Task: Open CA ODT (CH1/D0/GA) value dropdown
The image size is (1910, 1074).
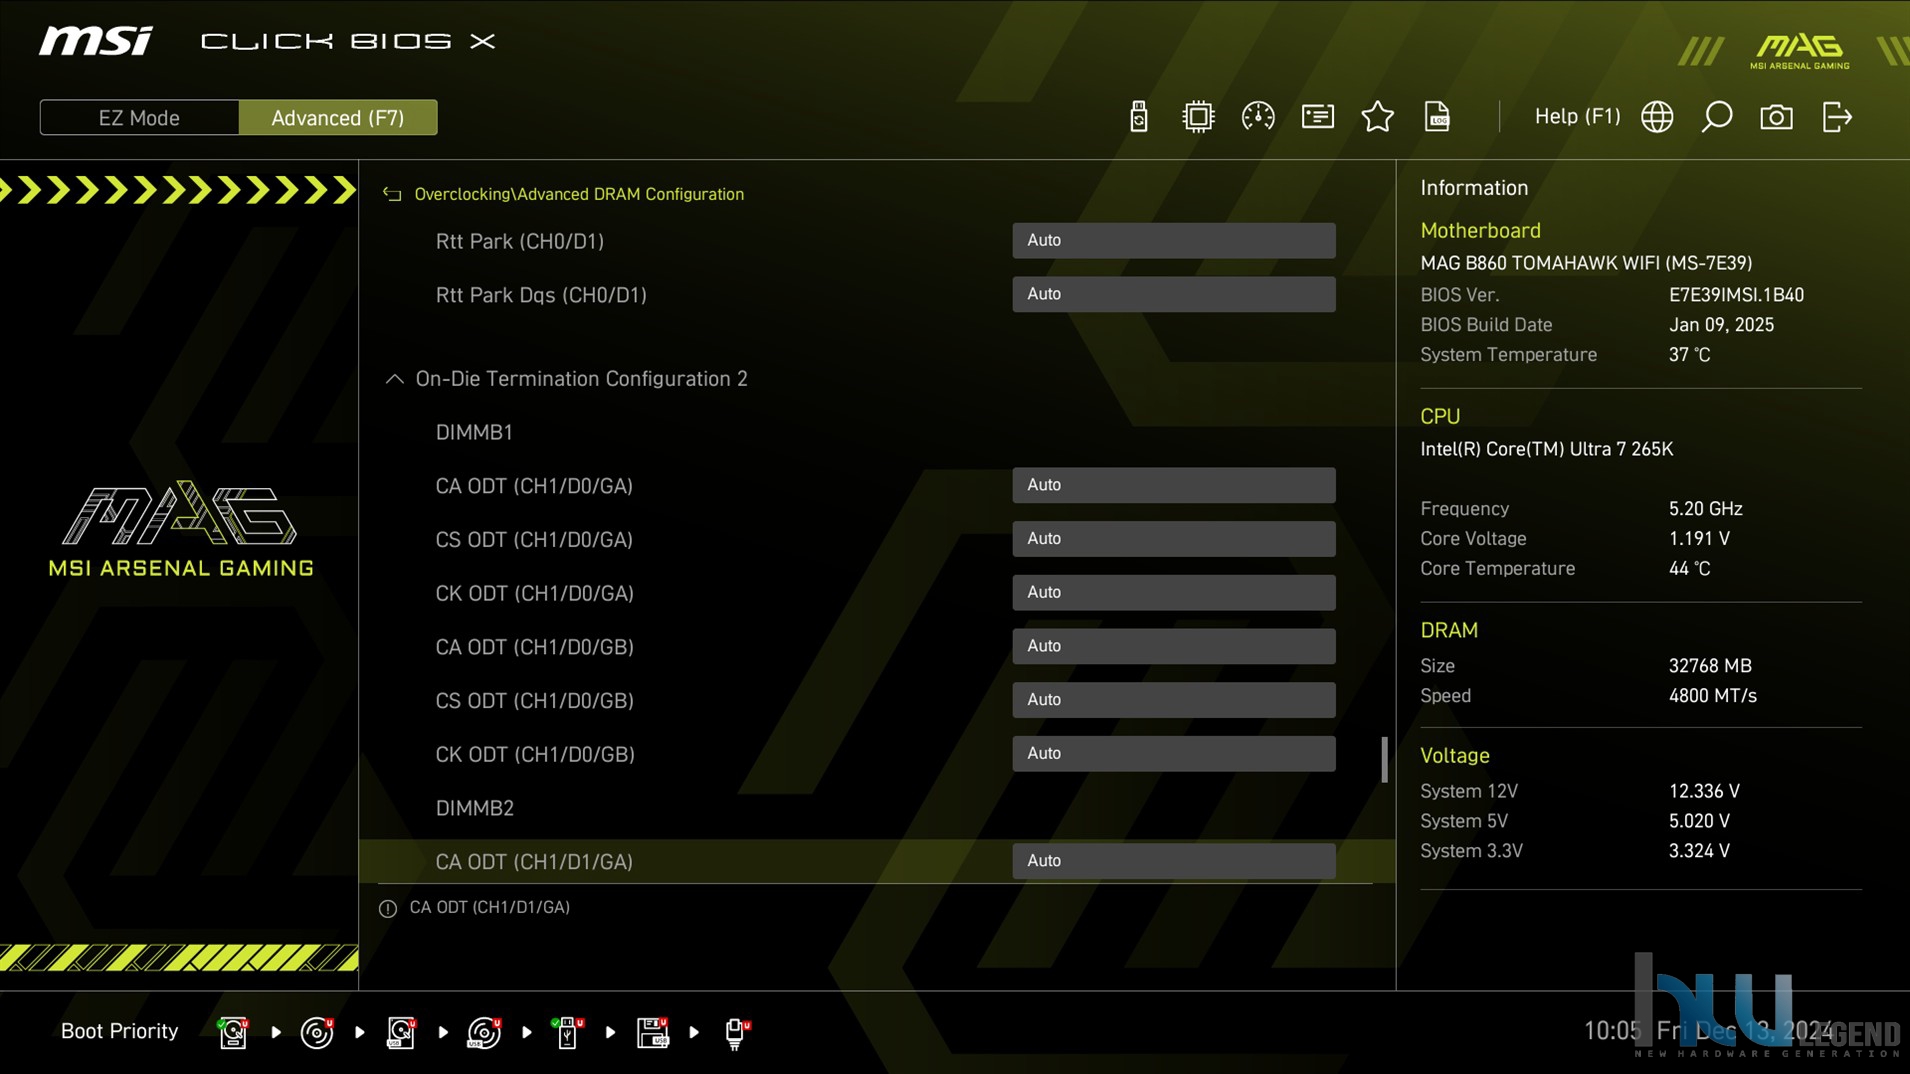Action: [1173, 485]
